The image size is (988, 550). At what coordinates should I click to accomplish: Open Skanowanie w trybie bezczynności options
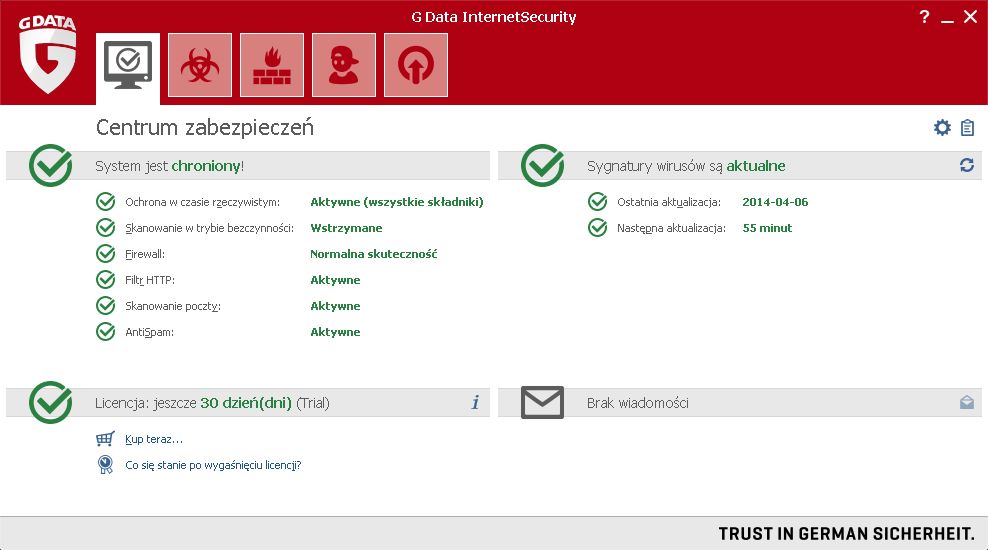pyautogui.click(x=209, y=228)
